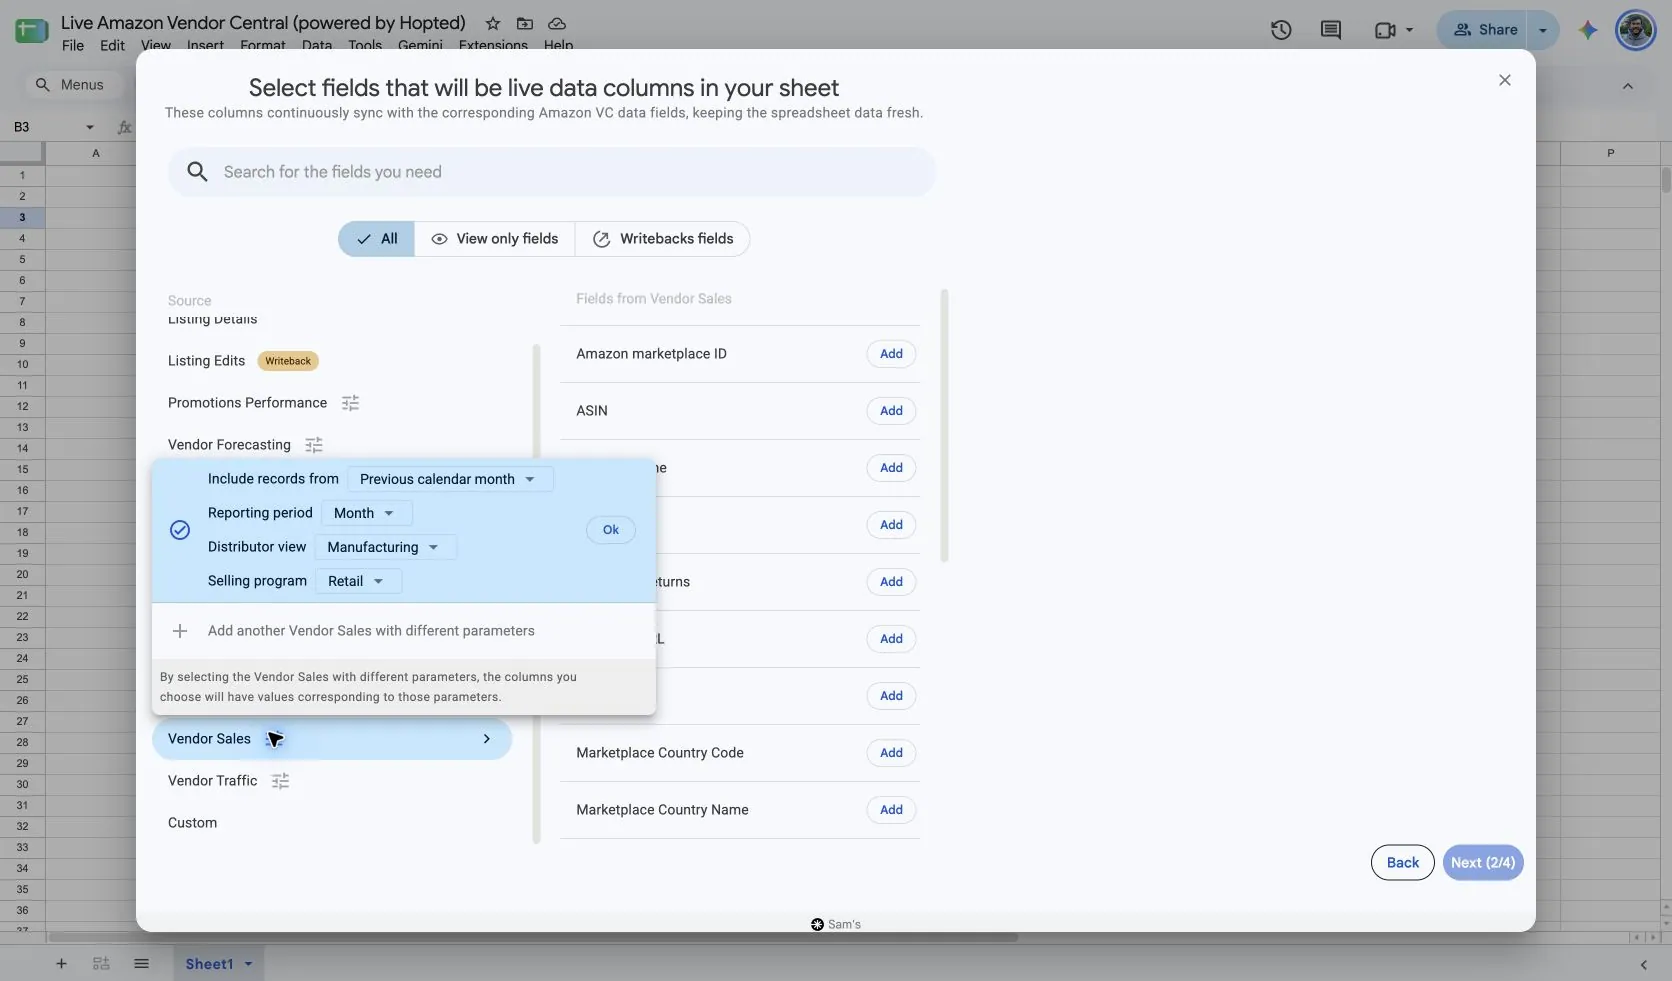Filter to View only fields
Viewport: 1672px width, 981px height.
tap(495, 239)
